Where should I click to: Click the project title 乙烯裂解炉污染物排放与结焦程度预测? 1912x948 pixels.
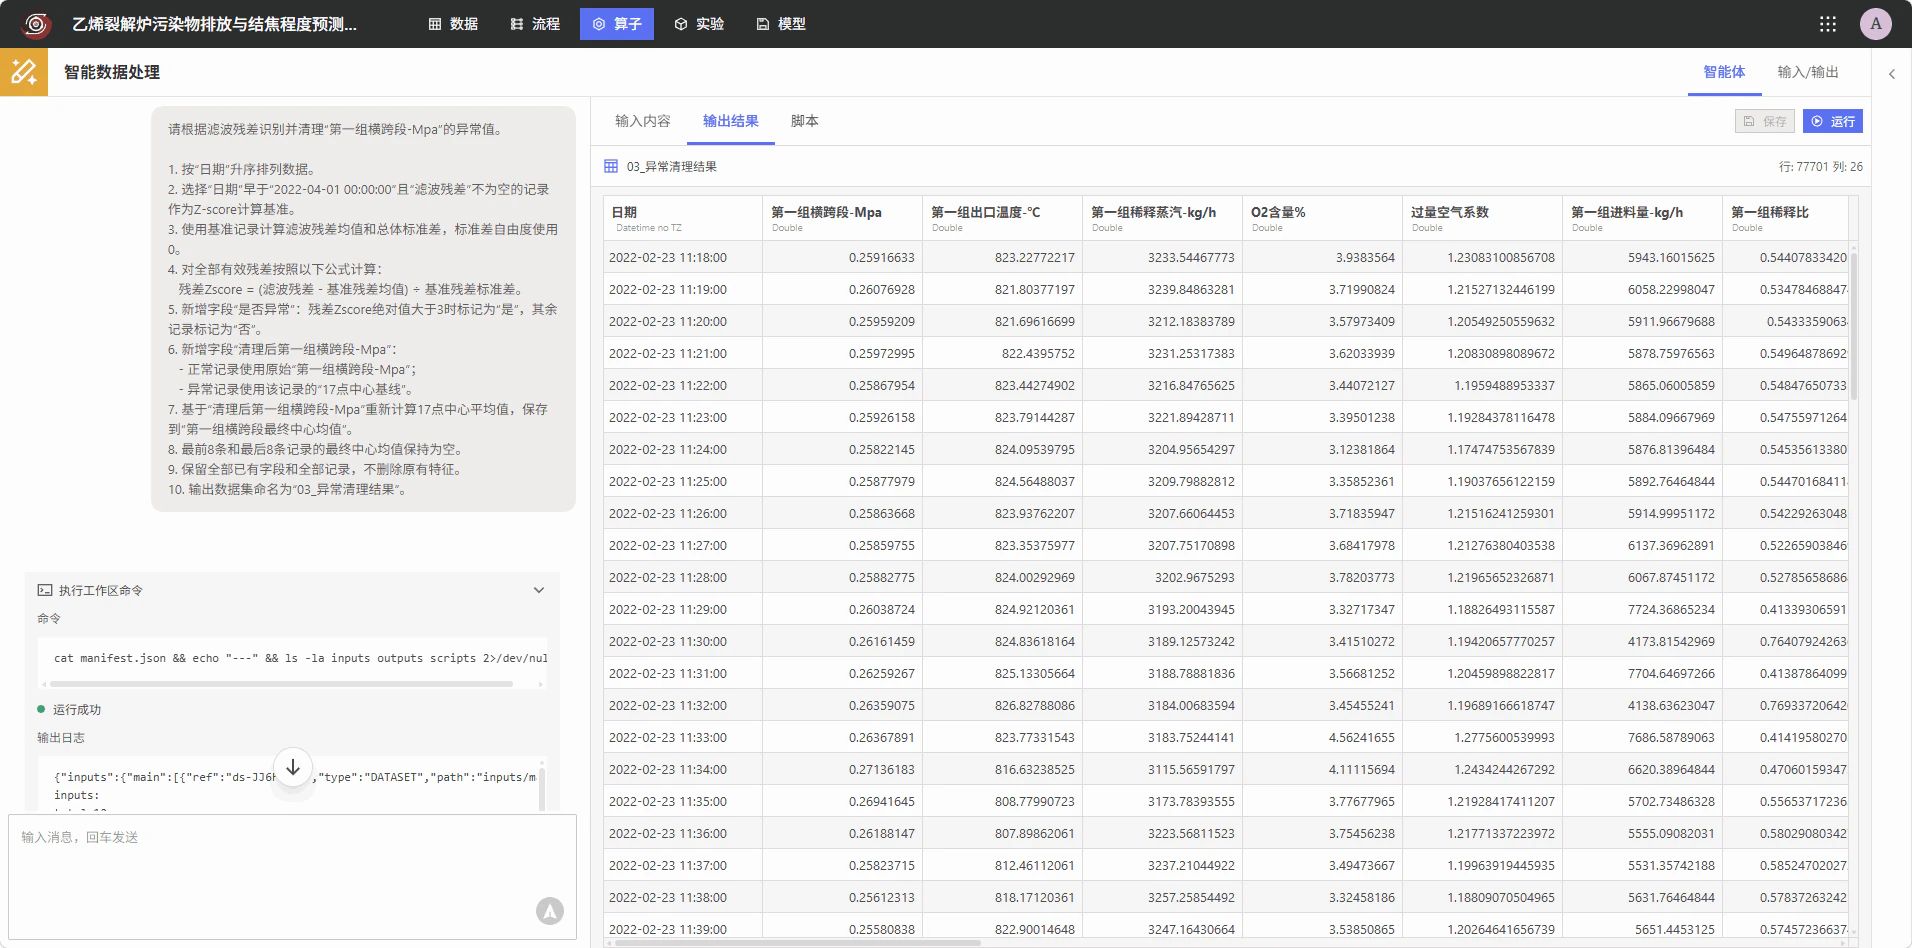point(214,24)
